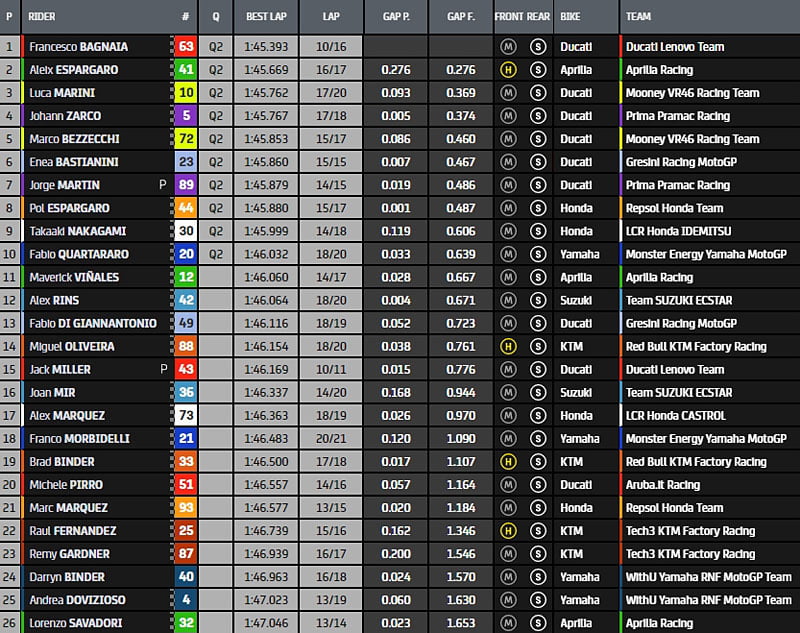Click Raul Fernandez's hard front tyre icon
This screenshot has height=633, width=800.
[x=508, y=531]
